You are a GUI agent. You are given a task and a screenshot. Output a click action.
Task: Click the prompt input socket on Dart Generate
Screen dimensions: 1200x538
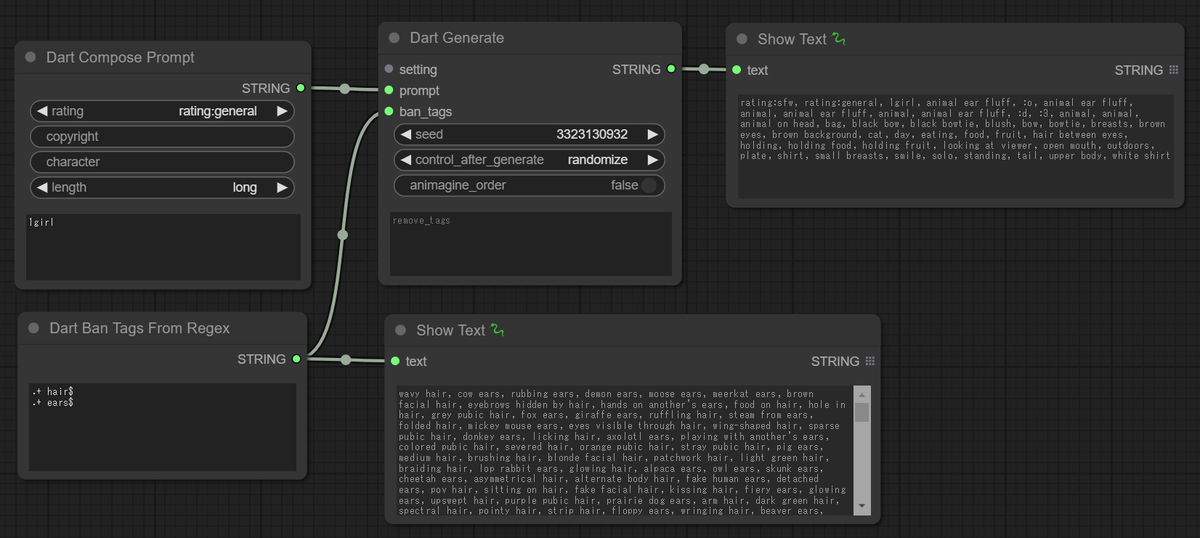(389, 91)
